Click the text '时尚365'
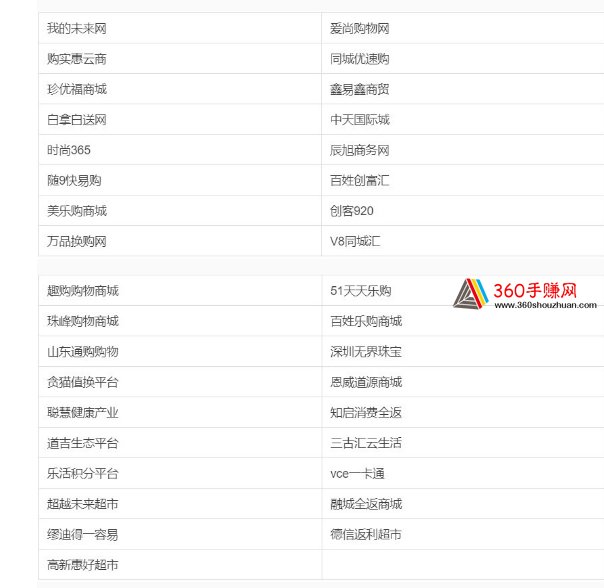This screenshot has width=604, height=588. [x=69, y=150]
